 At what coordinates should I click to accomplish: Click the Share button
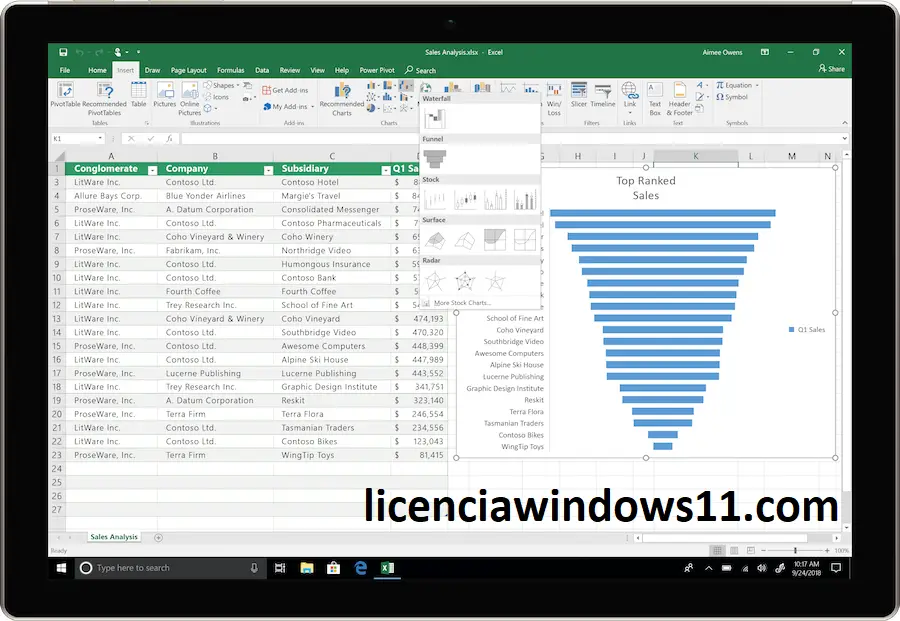click(x=832, y=68)
